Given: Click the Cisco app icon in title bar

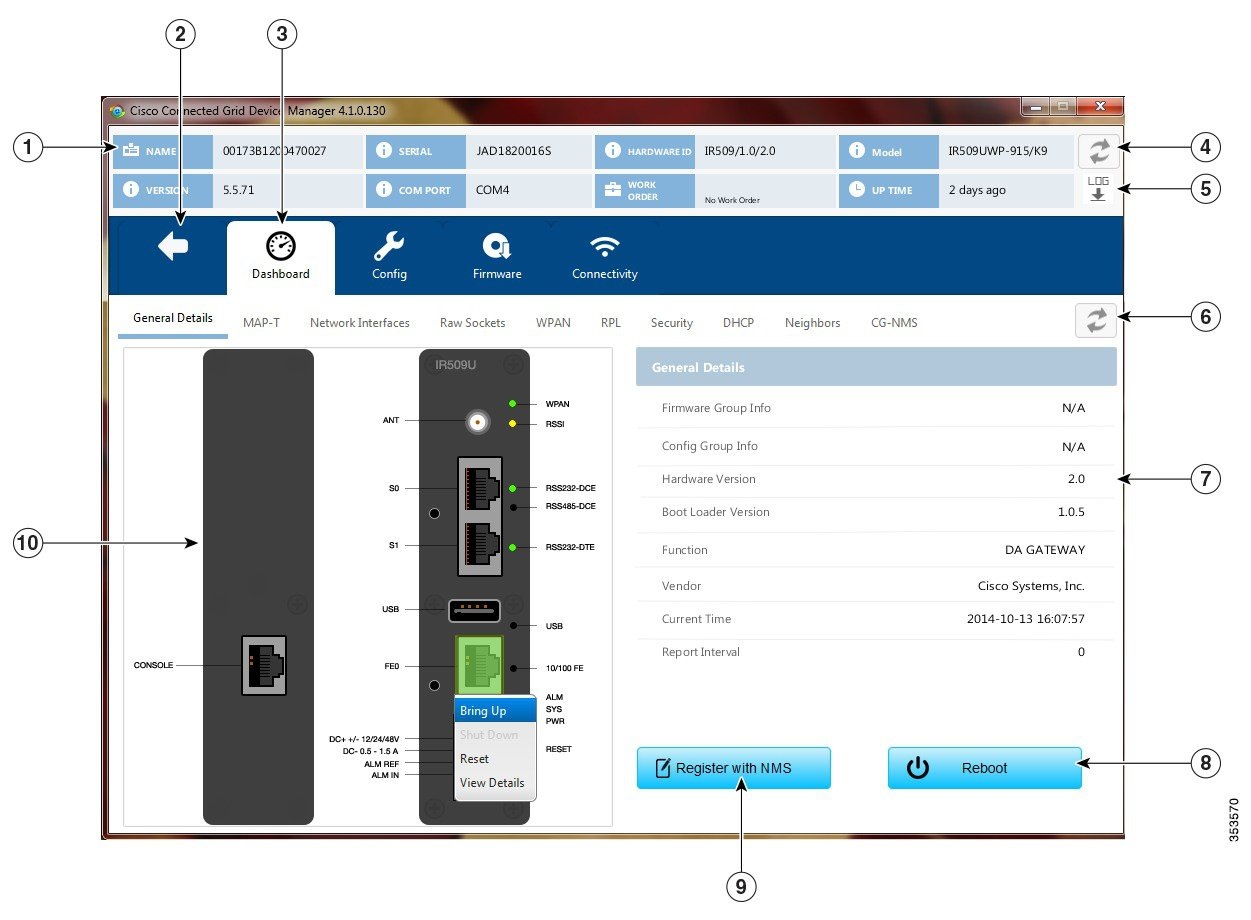Looking at the screenshot, I should (117, 111).
